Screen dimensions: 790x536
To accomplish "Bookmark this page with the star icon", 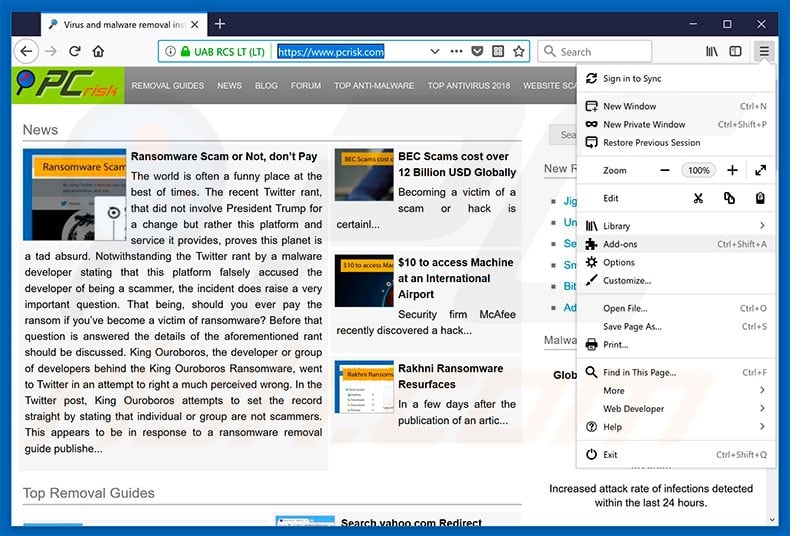I will [x=519, y=51].
